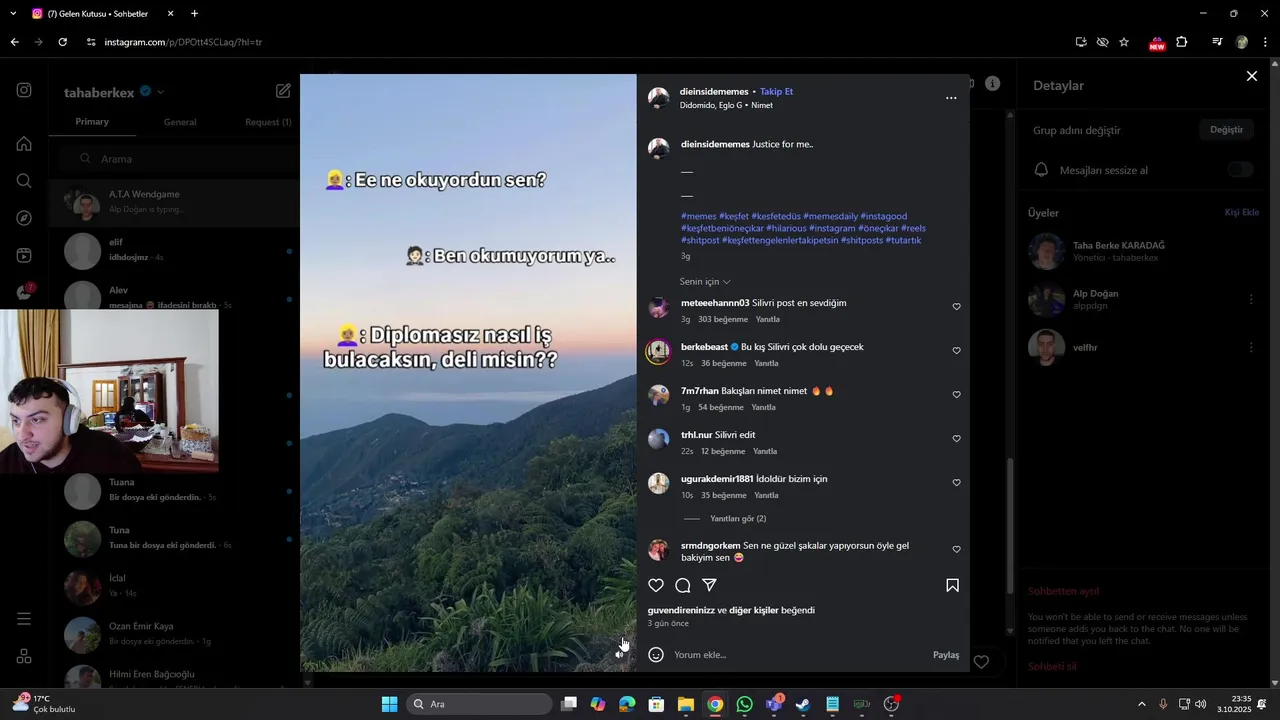Reload the page in browser toolbar
1280x720 pixels.
click(62, 42)
